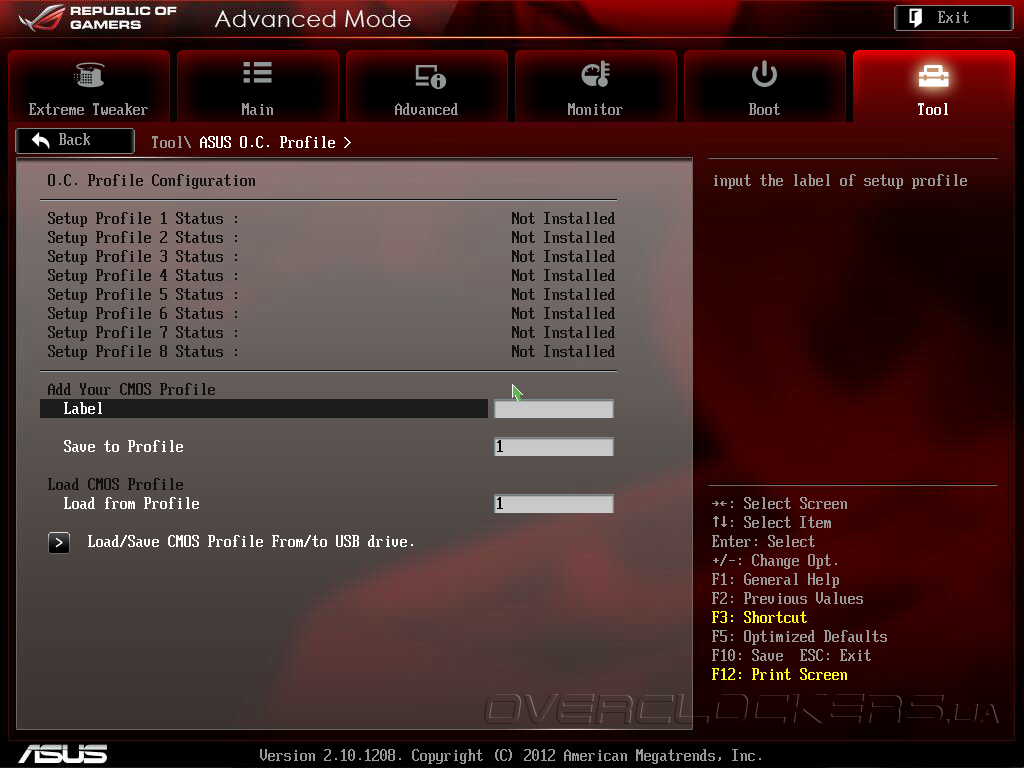Click Setup Profile 6 Status row
Image resolution: width=1024 pixels, height=768 pixels.
pyautogui.click(x=331, y=313)
